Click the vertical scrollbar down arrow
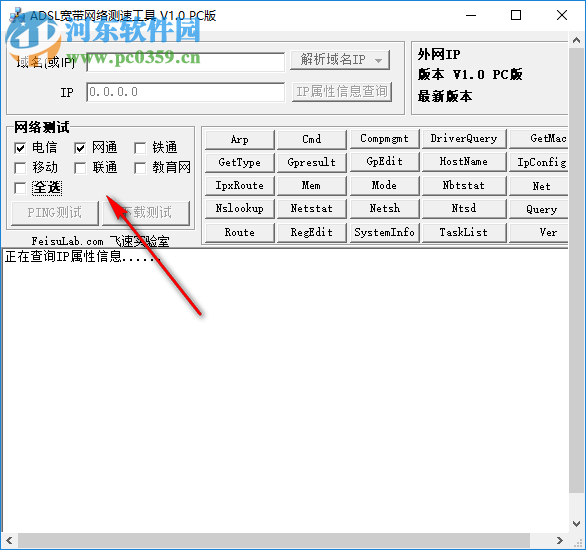 [x=576, y=524]
